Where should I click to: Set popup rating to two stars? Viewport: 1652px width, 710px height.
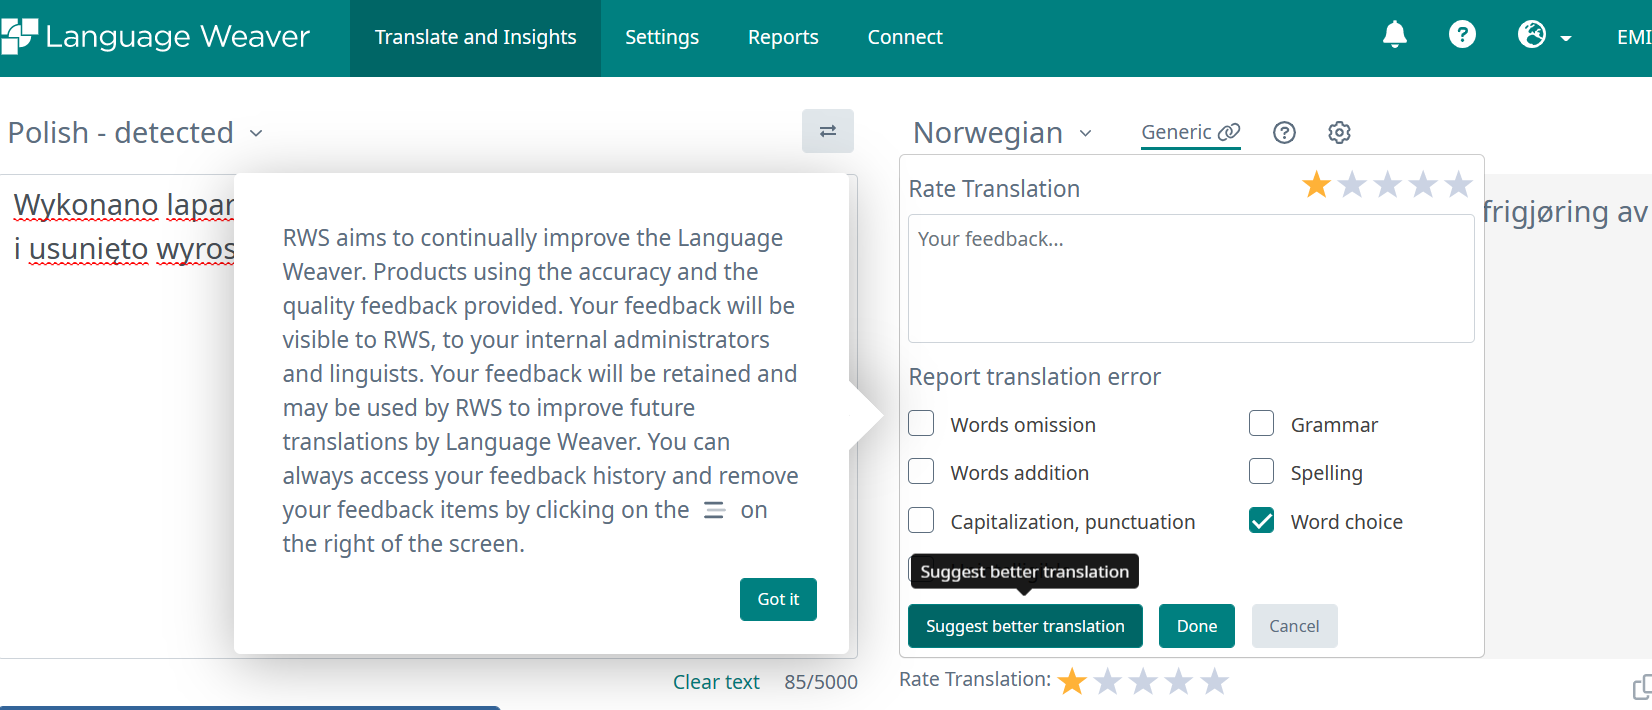tap(1352, 185)
